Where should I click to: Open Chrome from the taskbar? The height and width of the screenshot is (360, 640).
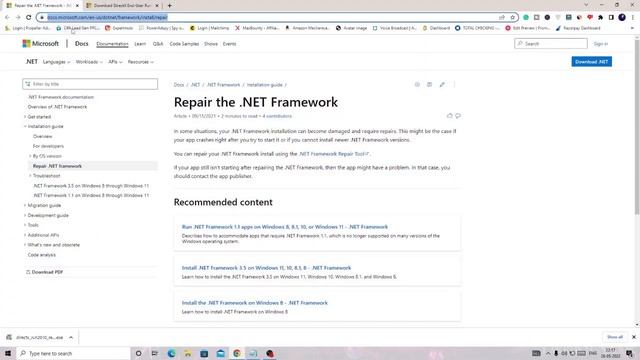point(237,353)
